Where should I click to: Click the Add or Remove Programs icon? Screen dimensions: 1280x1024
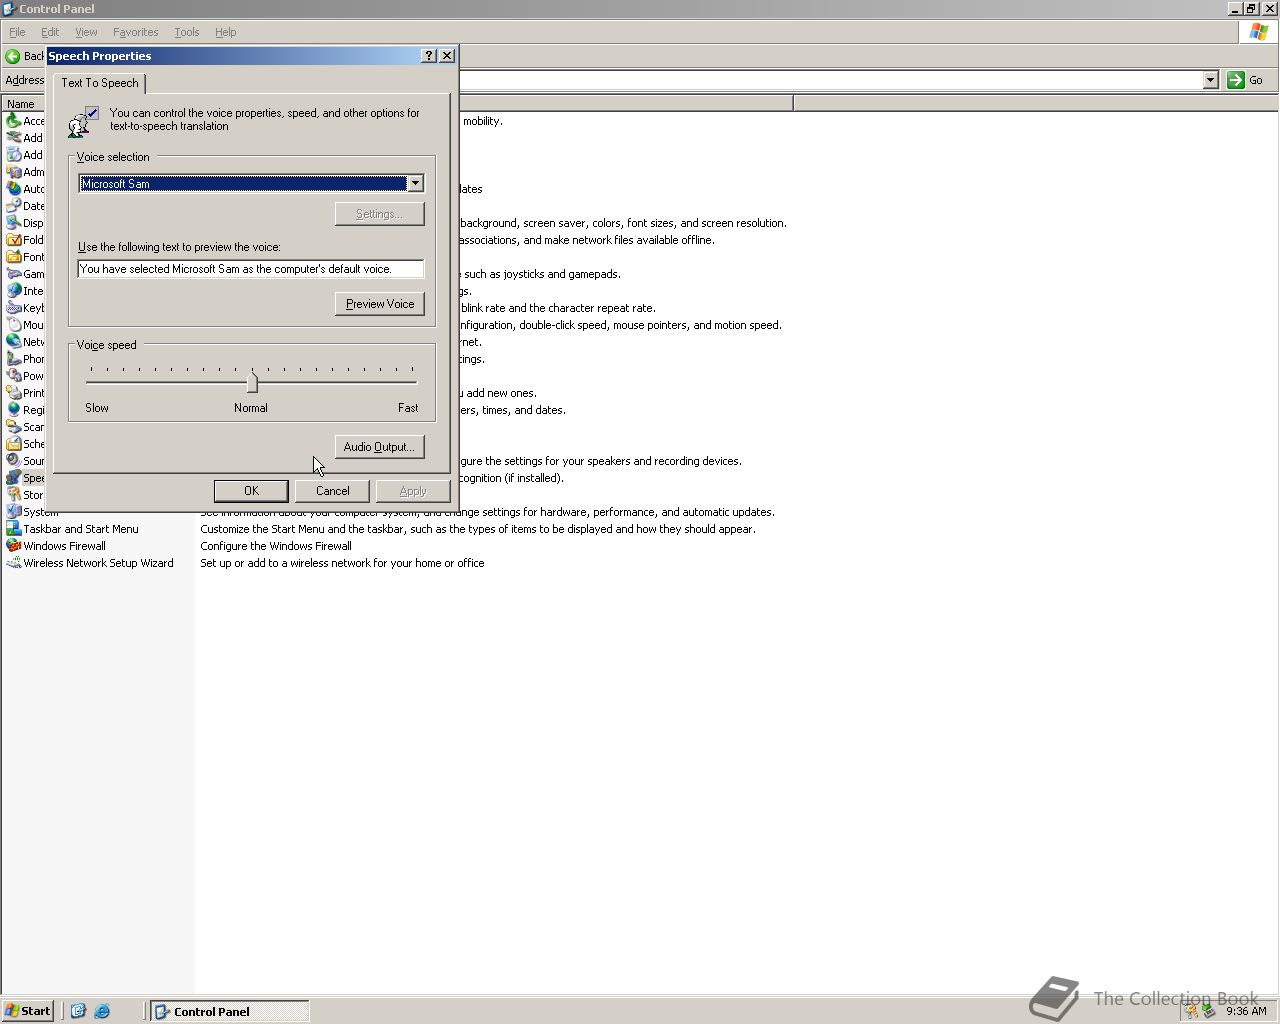click(14, 155)
